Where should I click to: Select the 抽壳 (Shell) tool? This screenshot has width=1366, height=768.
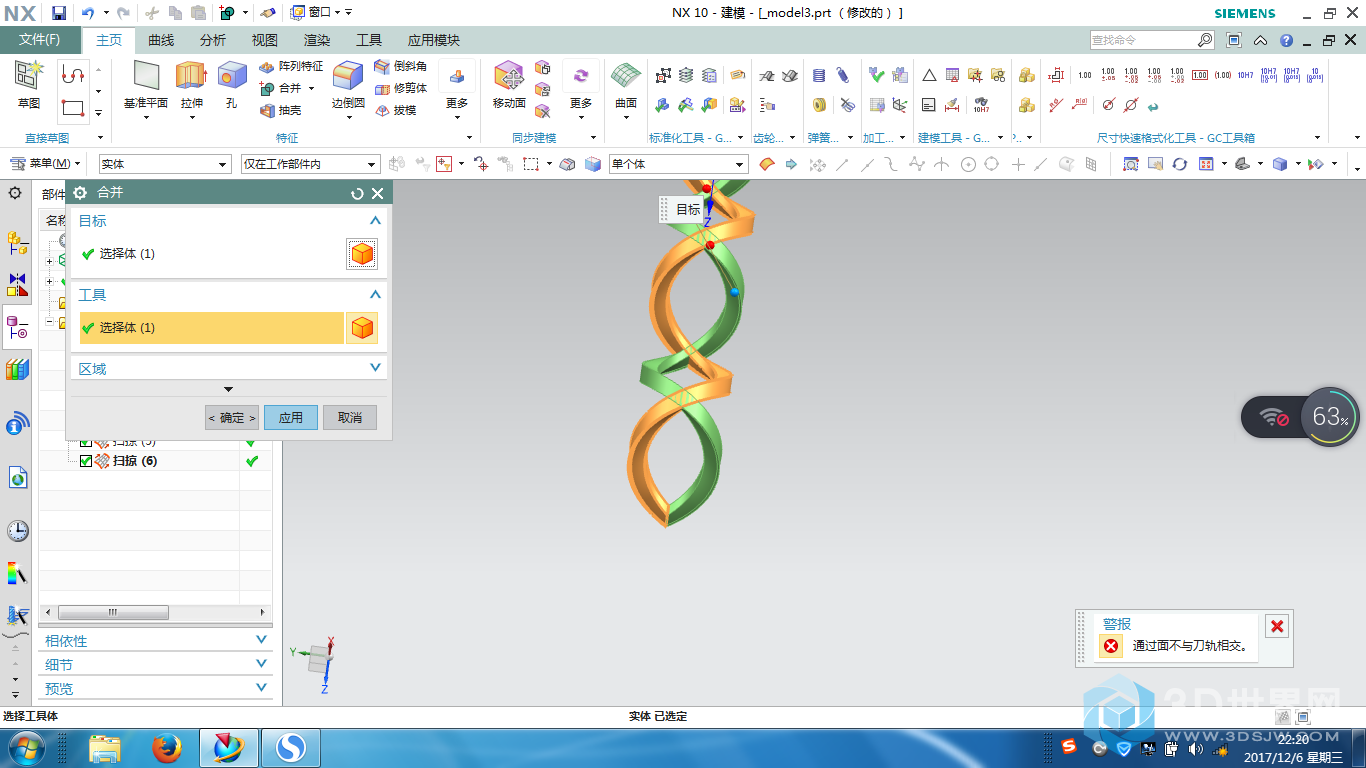[281, 110]
